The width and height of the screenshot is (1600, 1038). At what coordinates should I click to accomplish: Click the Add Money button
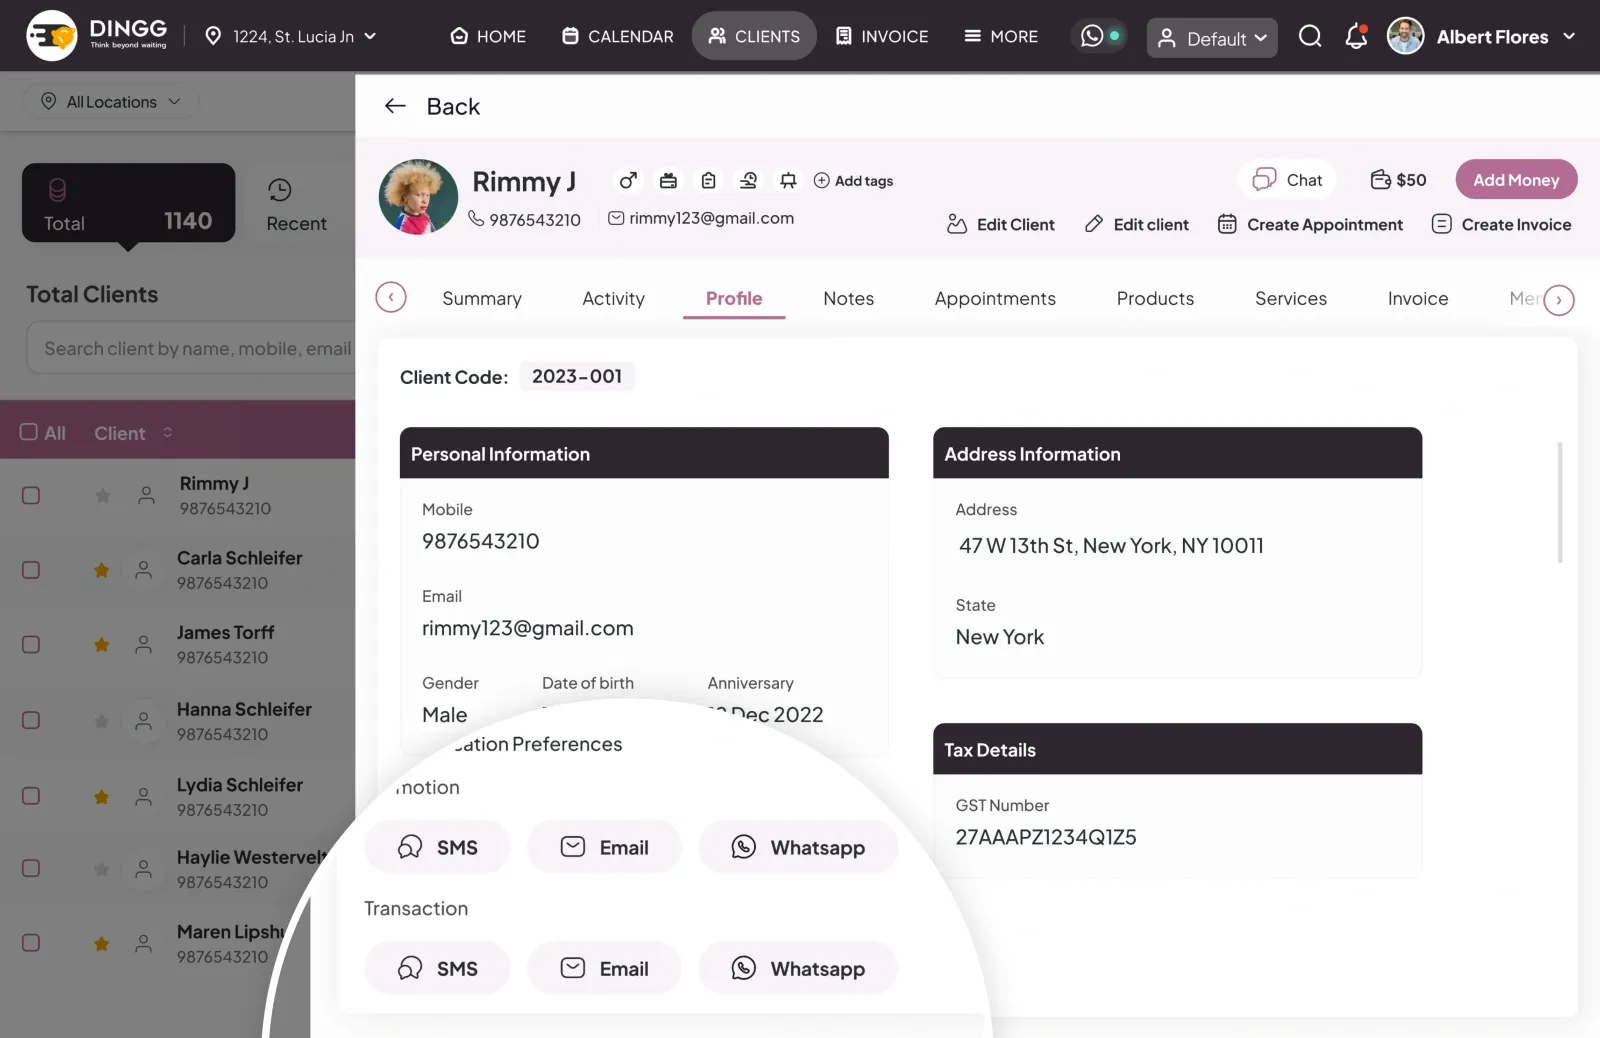pyautogui.click(x=1516, y=180)
